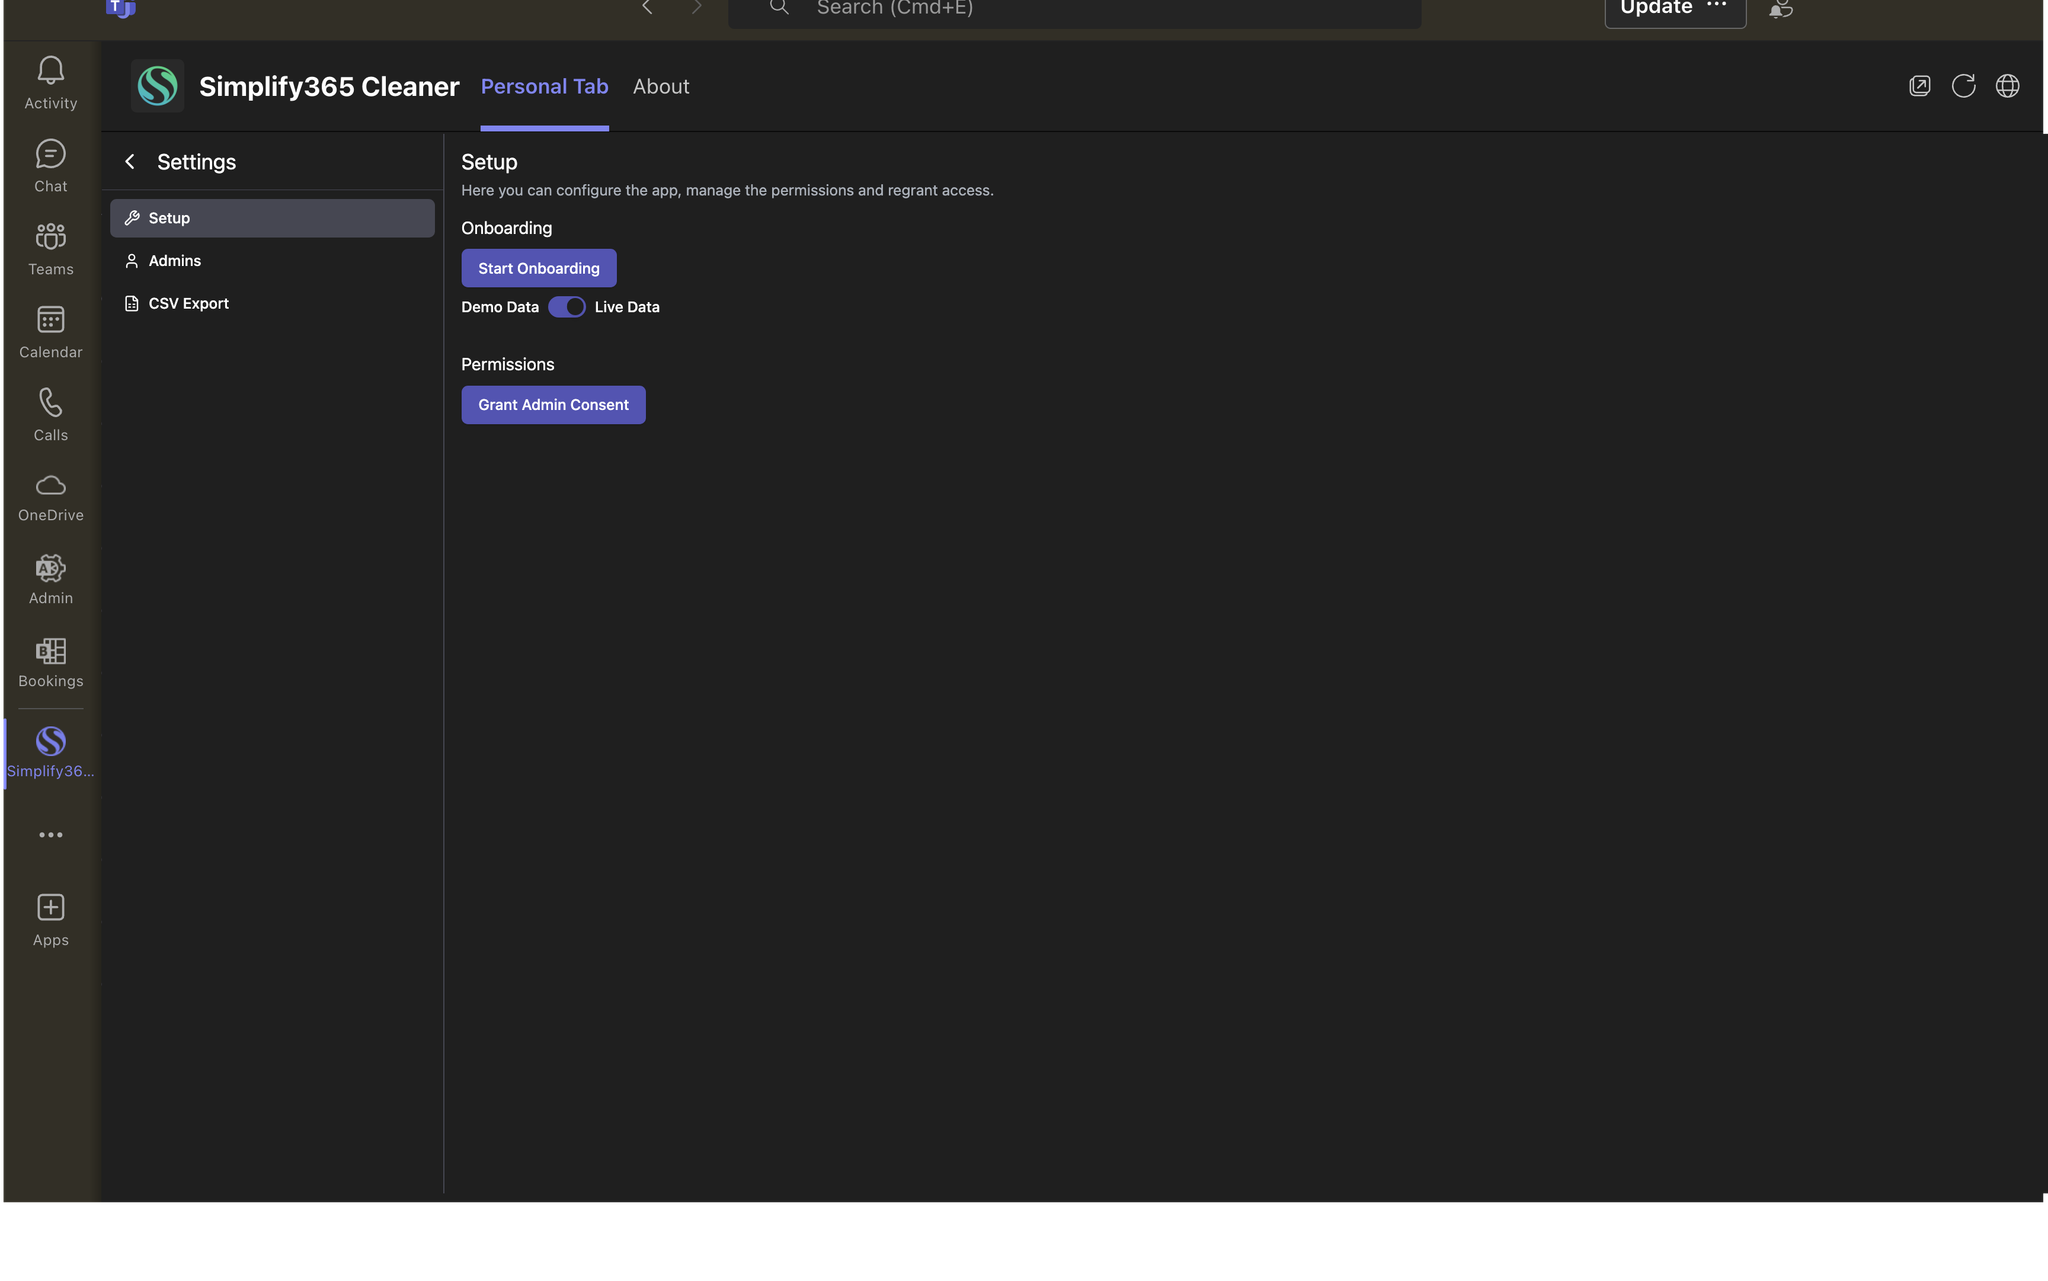Click the Permissions section heading
Screen dimensions: 2048x1281
[x=508, y=364]
